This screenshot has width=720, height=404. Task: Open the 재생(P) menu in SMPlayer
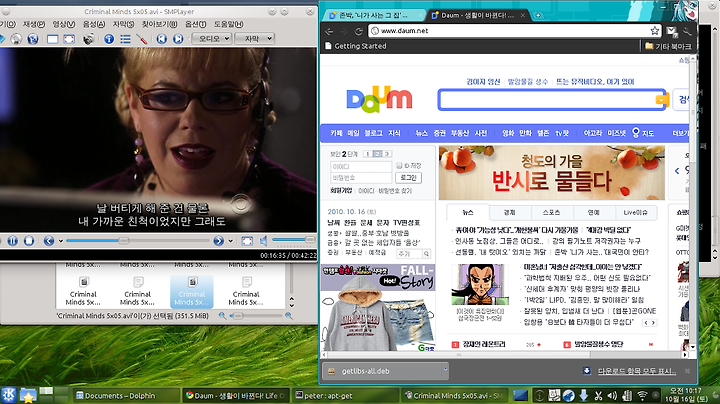(34, 24)
